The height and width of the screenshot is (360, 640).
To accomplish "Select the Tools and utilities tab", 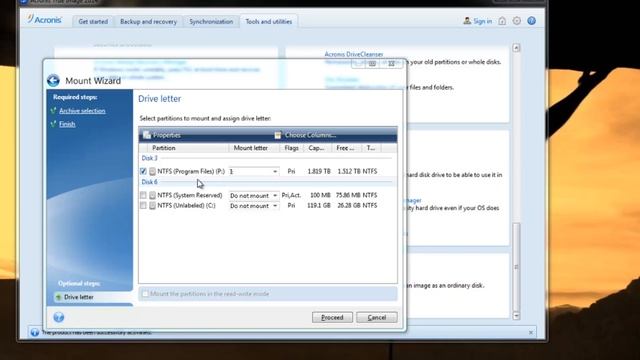I will click(x=269, y=22).
